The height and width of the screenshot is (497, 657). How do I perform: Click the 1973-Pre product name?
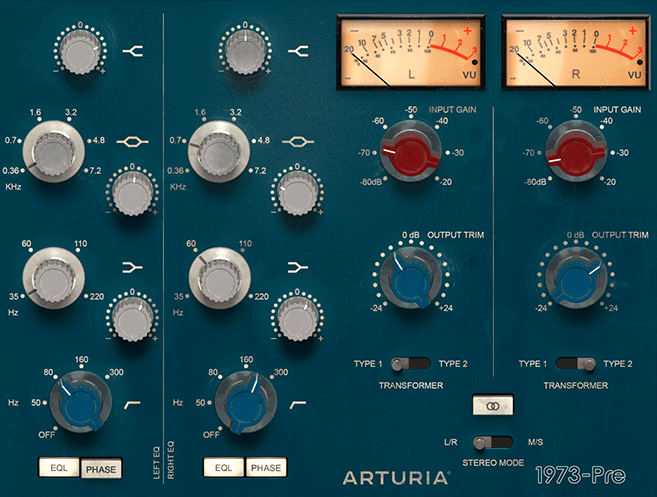pos(581,476)
